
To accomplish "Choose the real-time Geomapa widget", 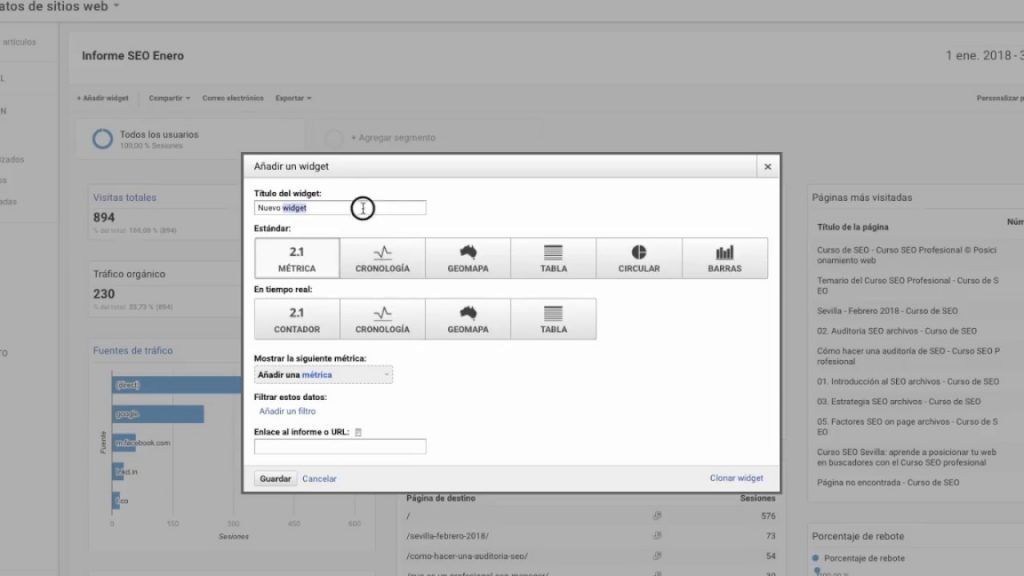I will pyautogui.click(x=468, y=319).
